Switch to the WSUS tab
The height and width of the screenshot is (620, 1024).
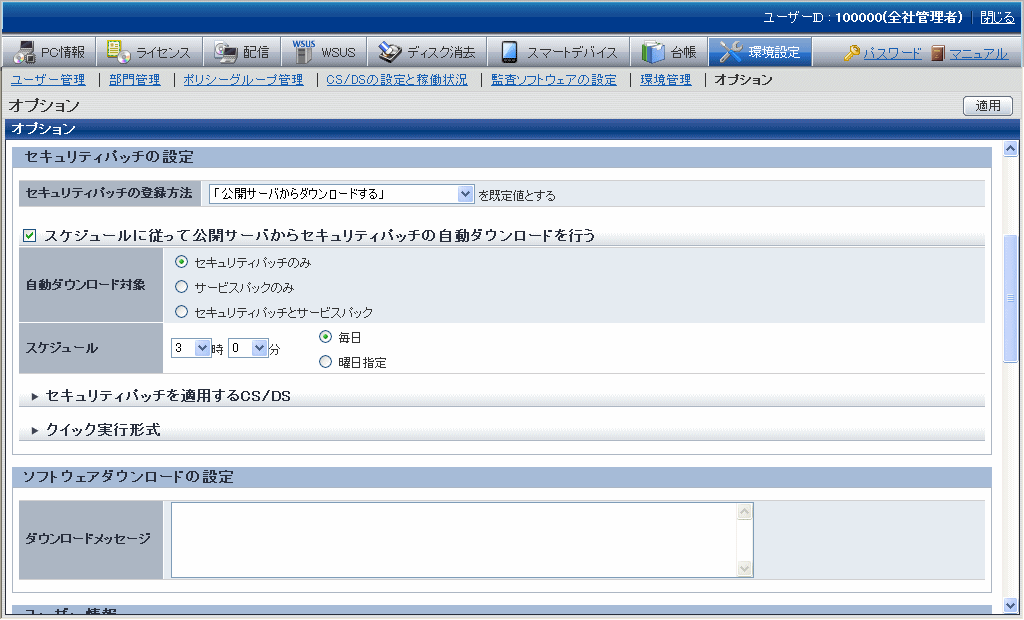click(x=324, y=52)
